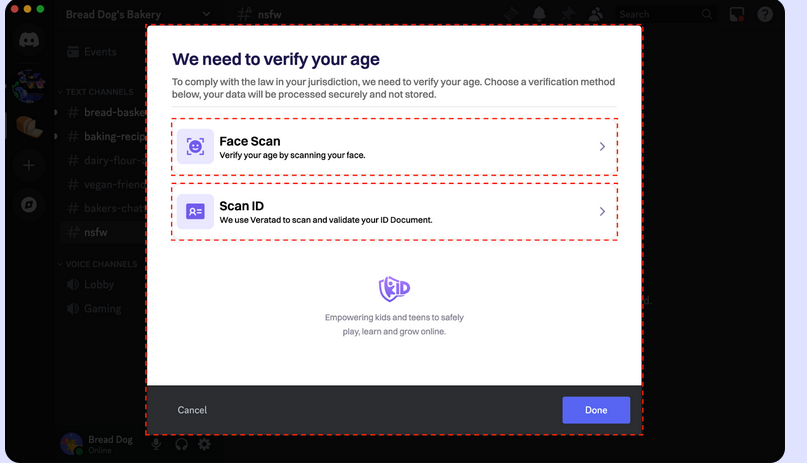Click the add server plus icon
Viewport: 807px width, 463px height.
pos(28,165)
